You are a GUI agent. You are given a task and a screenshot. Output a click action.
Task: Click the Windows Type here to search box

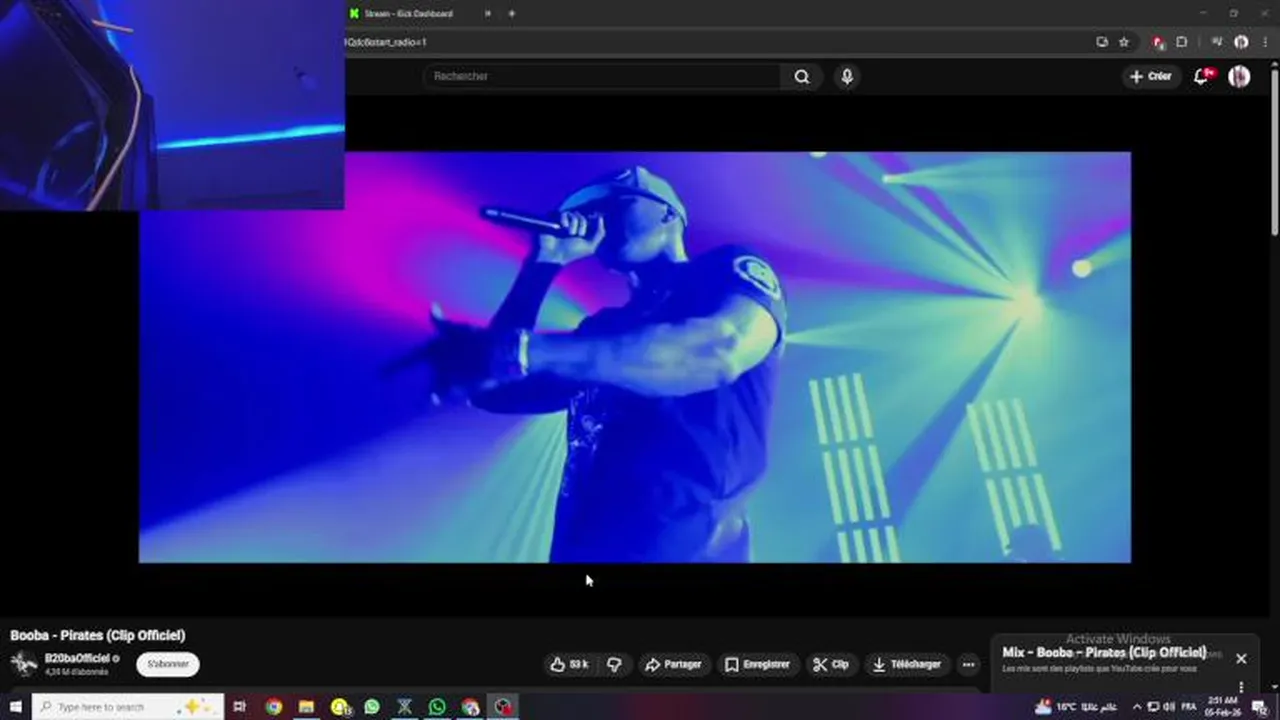click(x=128, y=707)
